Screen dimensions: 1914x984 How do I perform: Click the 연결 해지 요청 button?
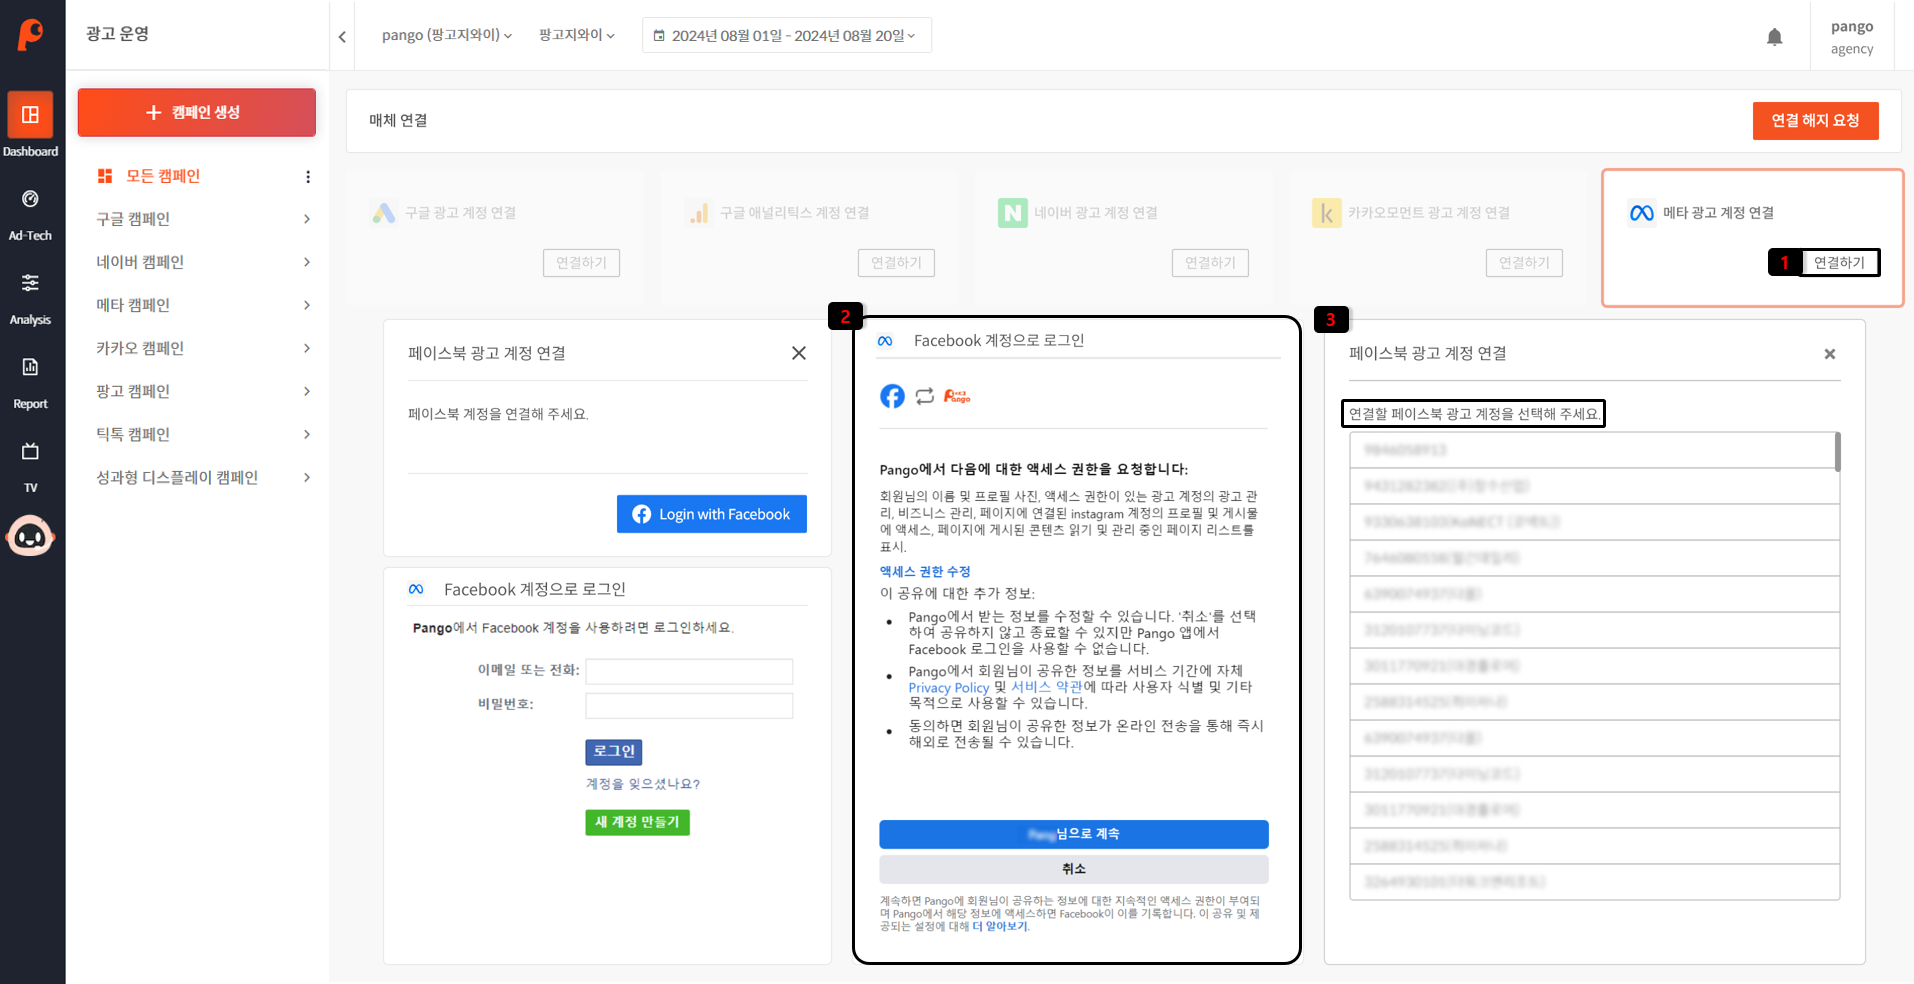tap(1815, 121)
